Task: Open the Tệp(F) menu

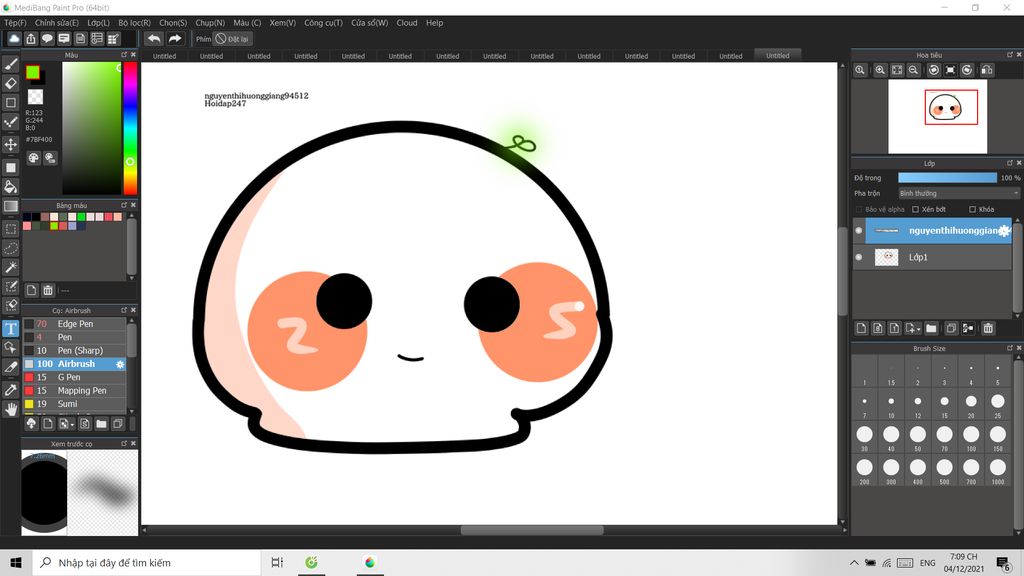Action: point(16,23)
